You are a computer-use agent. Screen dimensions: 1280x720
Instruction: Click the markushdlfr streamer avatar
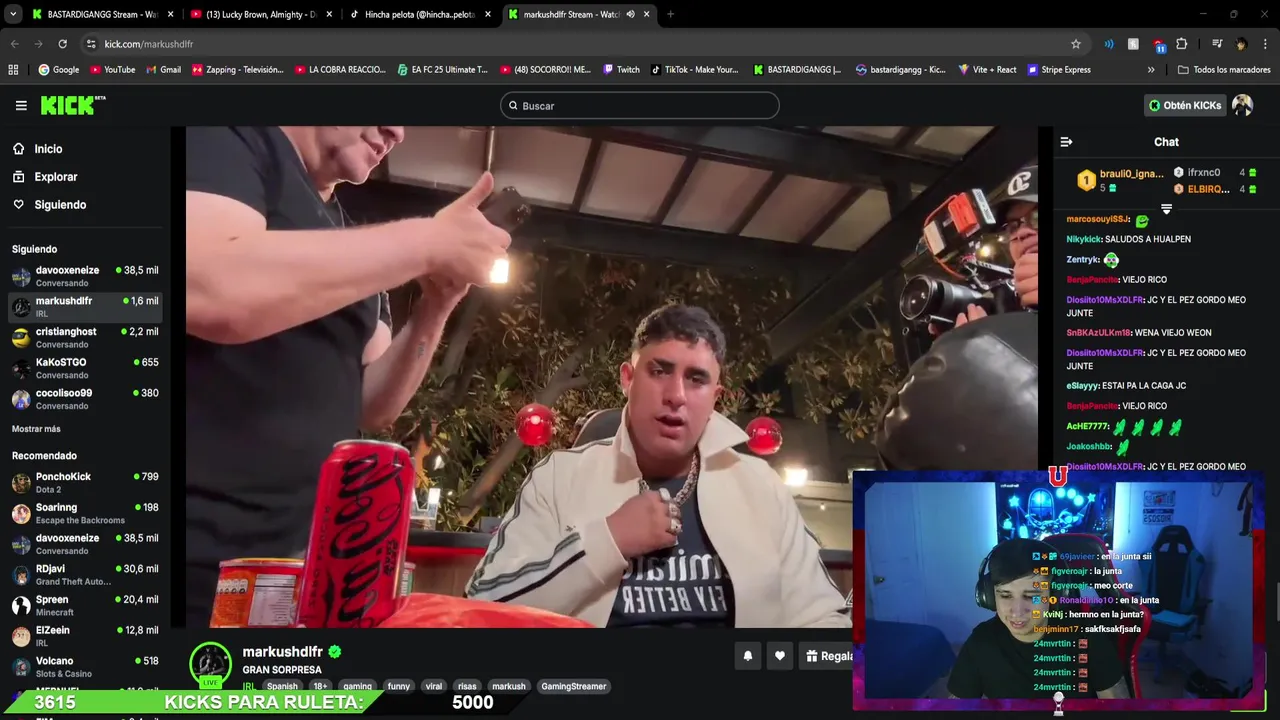coord(210,664)
